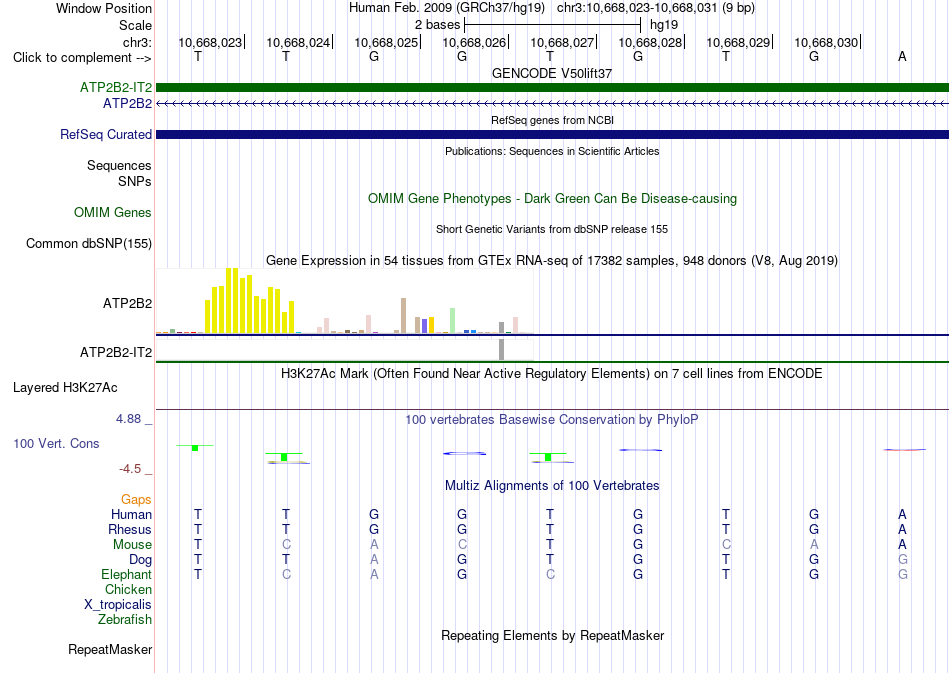The image size is (950, 673).
Task: Click Mouse row base C under 10,668,024
Action: tap(286, 545)
